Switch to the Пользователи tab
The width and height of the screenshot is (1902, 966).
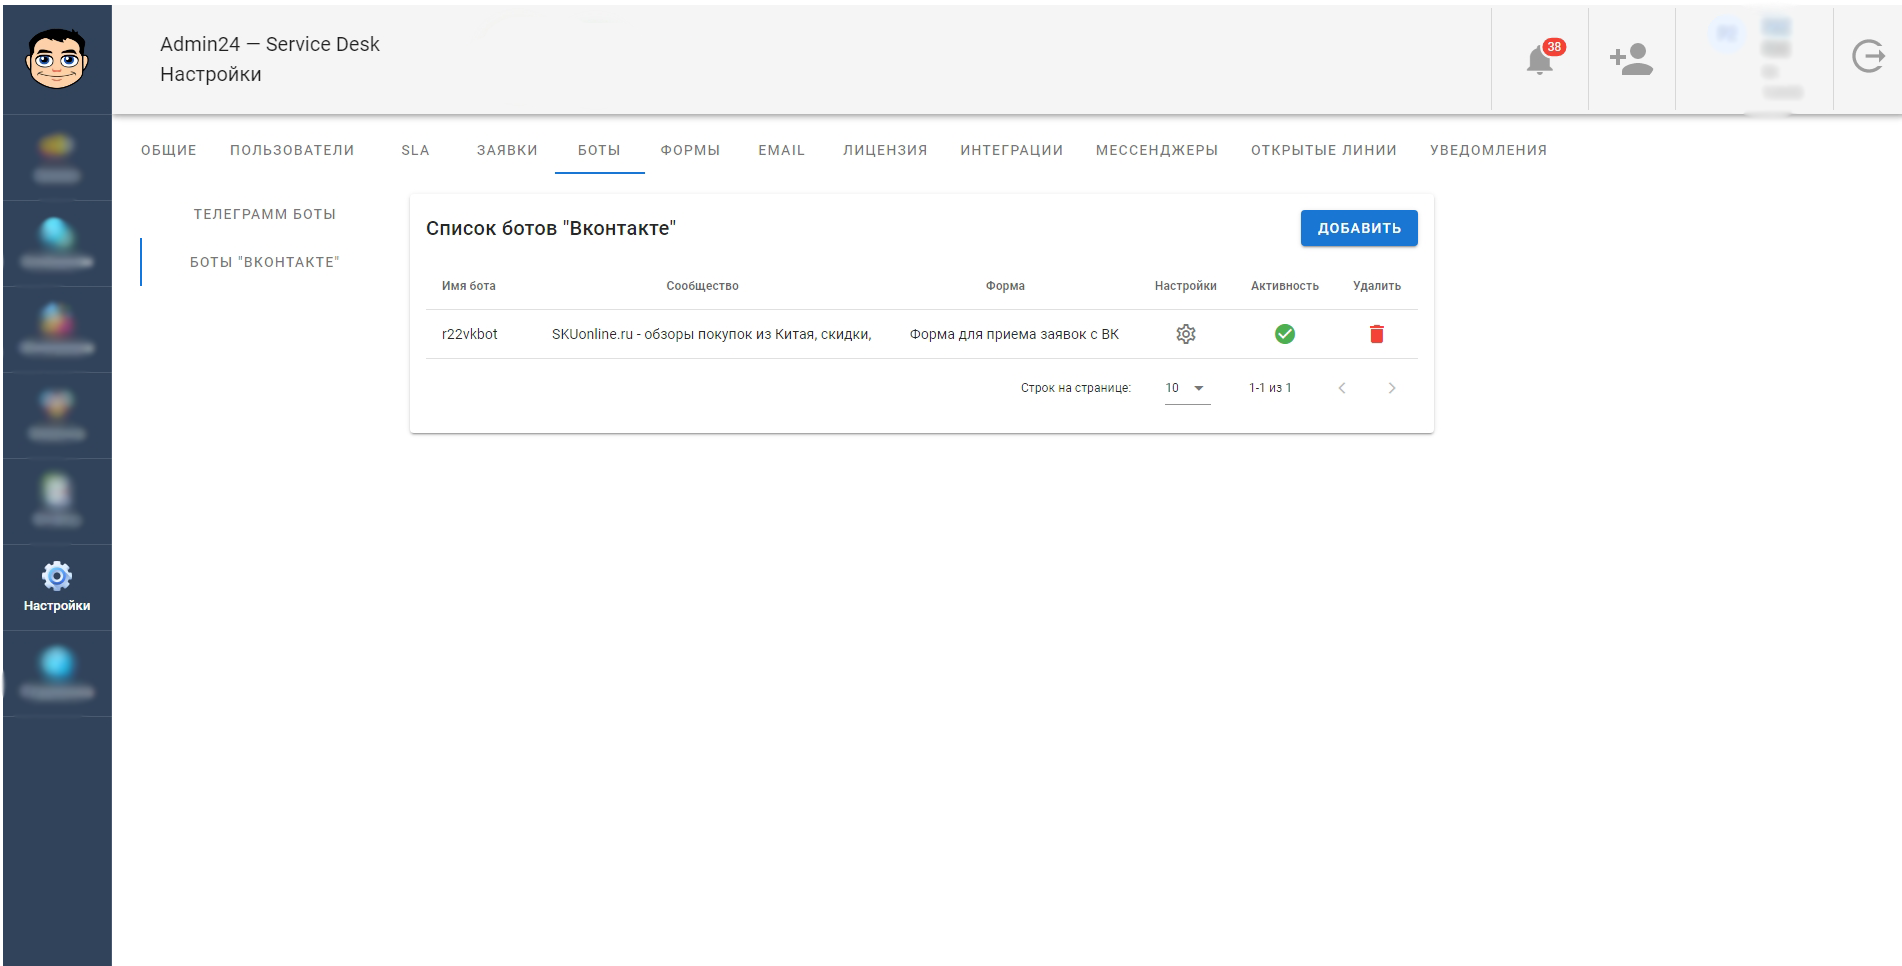(292, 150)
